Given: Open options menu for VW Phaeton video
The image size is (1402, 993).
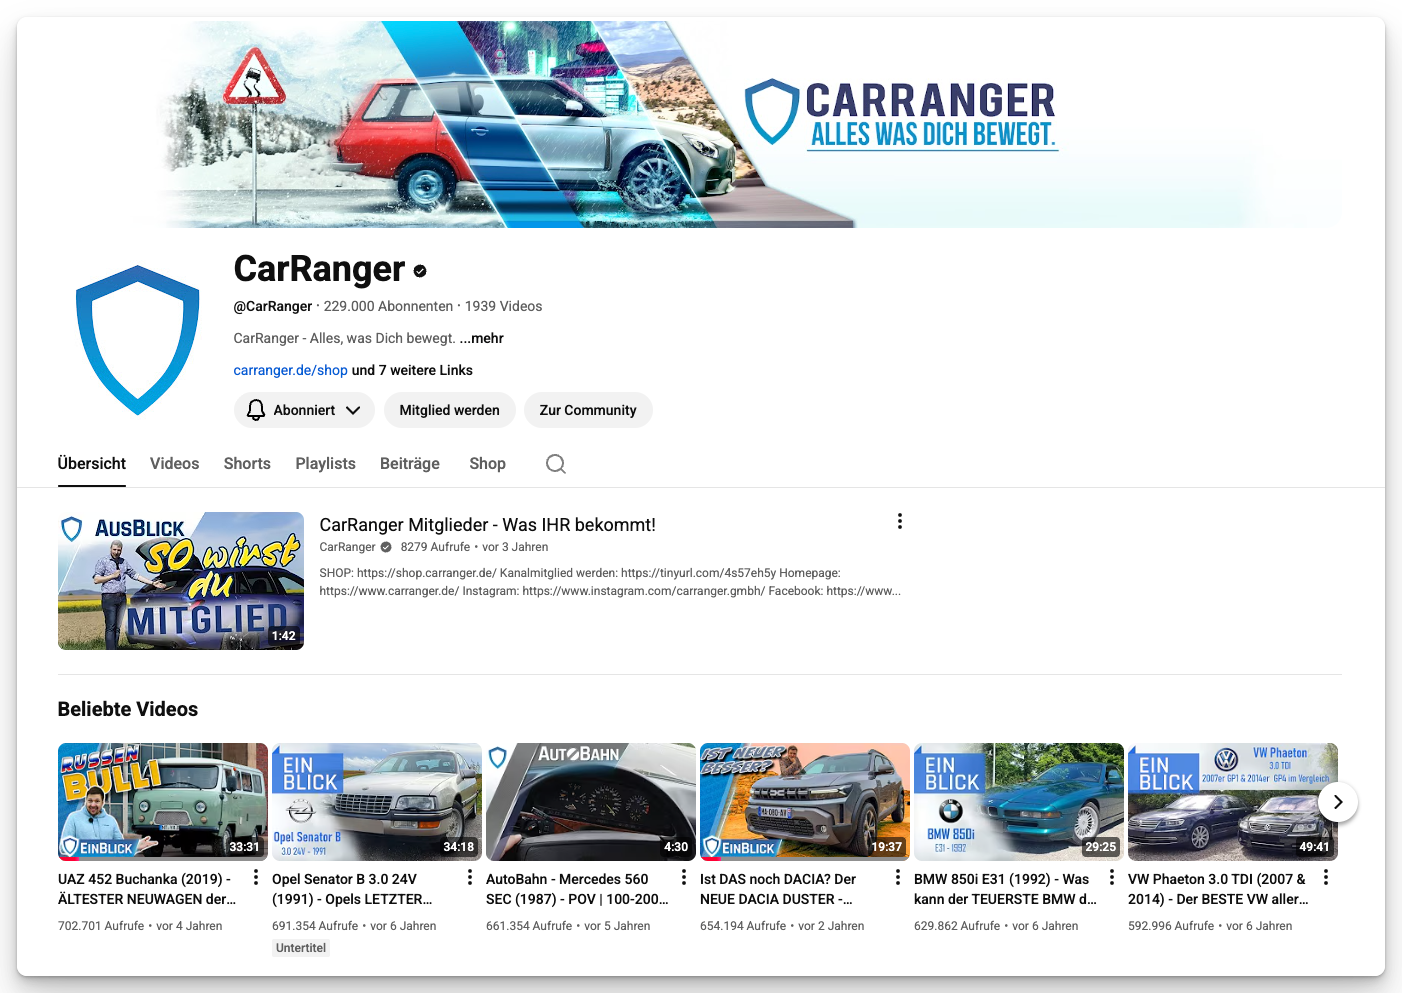Looking at the screenshot, I should coord(1326,877).
